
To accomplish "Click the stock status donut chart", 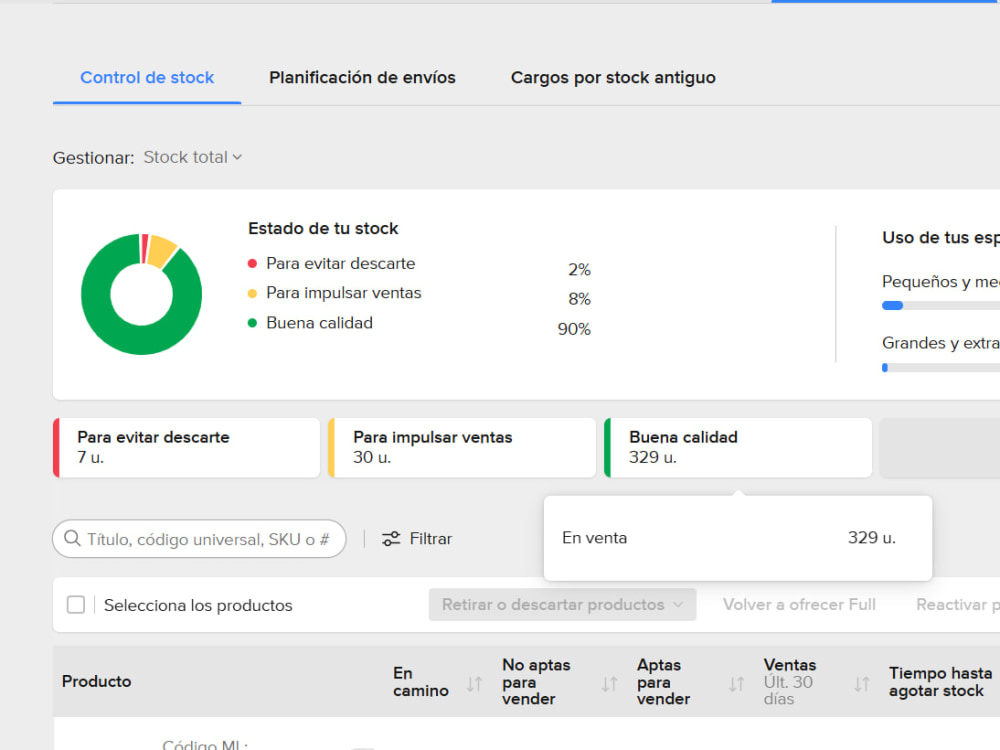I will pyautogui.click(x=142, y=294).
